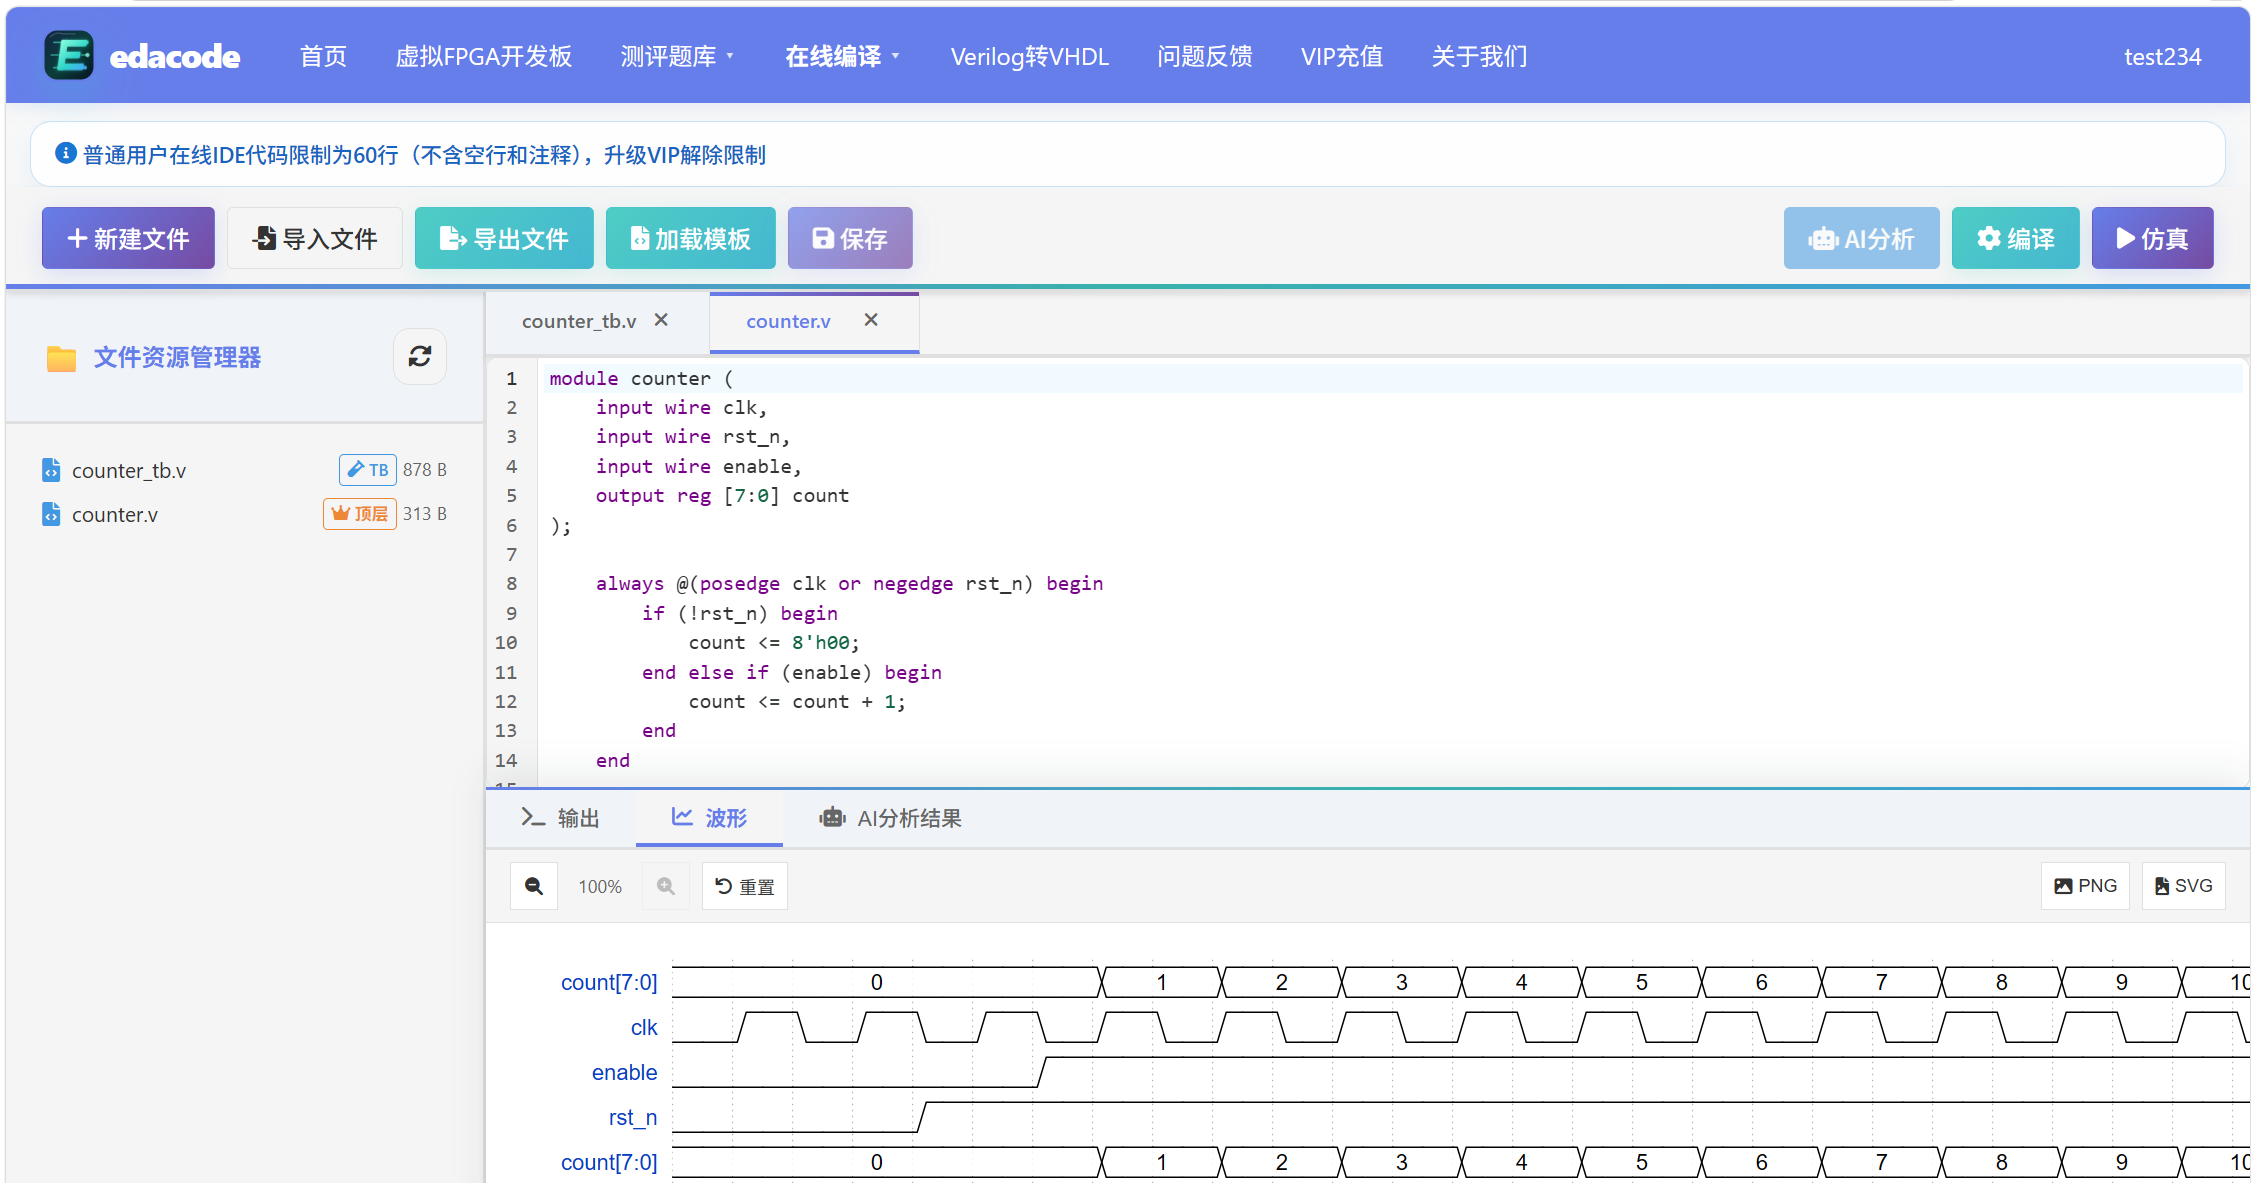Zoom out the waveform view

tap(534, 886)
